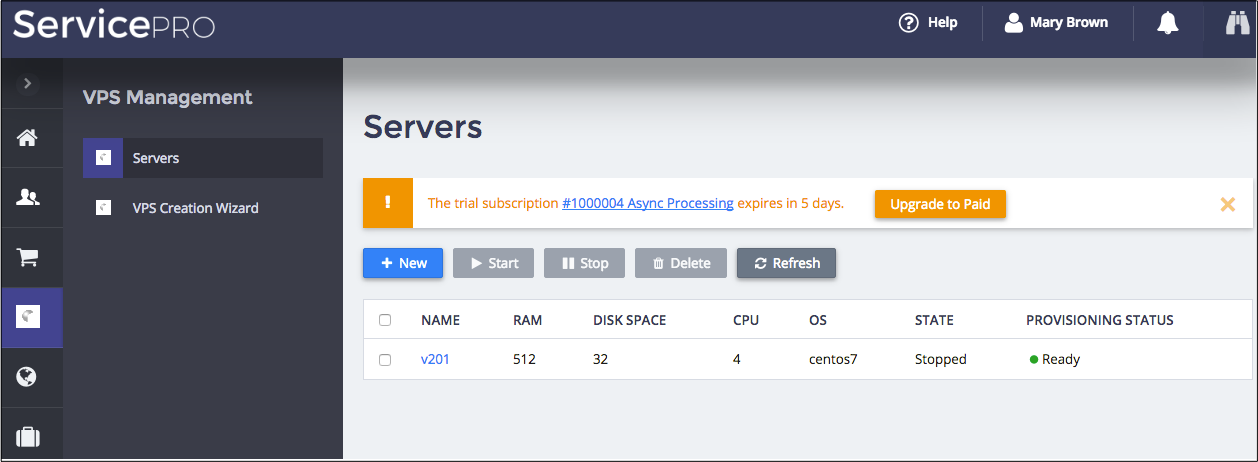
Task: Expand the collapsed sidebar with chevron arrow
Action: click(27, 83)
